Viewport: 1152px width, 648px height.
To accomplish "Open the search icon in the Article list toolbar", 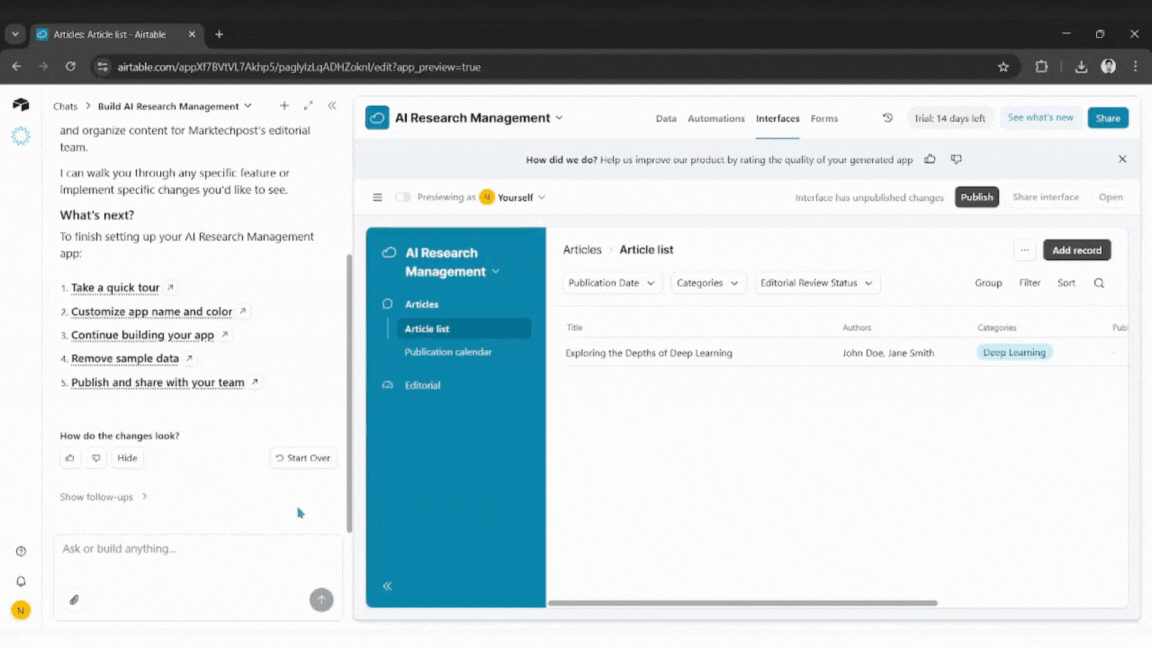I will 1098,283.
